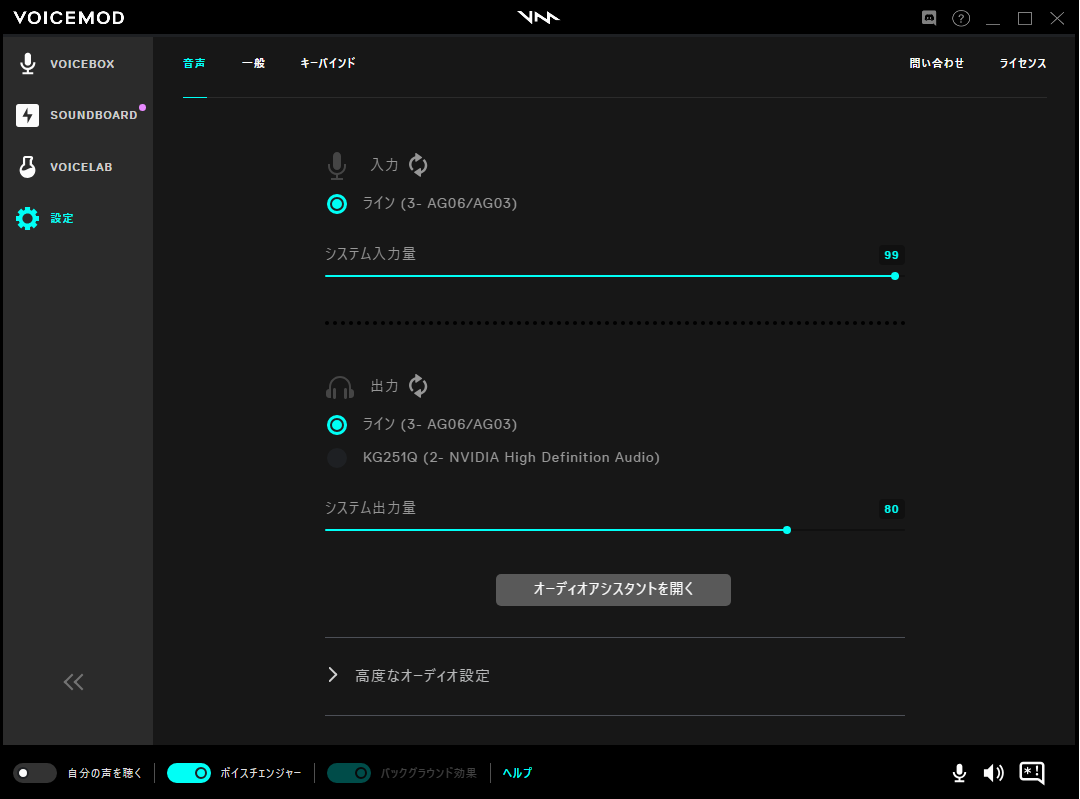Toggle the バックグラウンド効果 switch
This screenshot has height=799, width=1080.
349,773
